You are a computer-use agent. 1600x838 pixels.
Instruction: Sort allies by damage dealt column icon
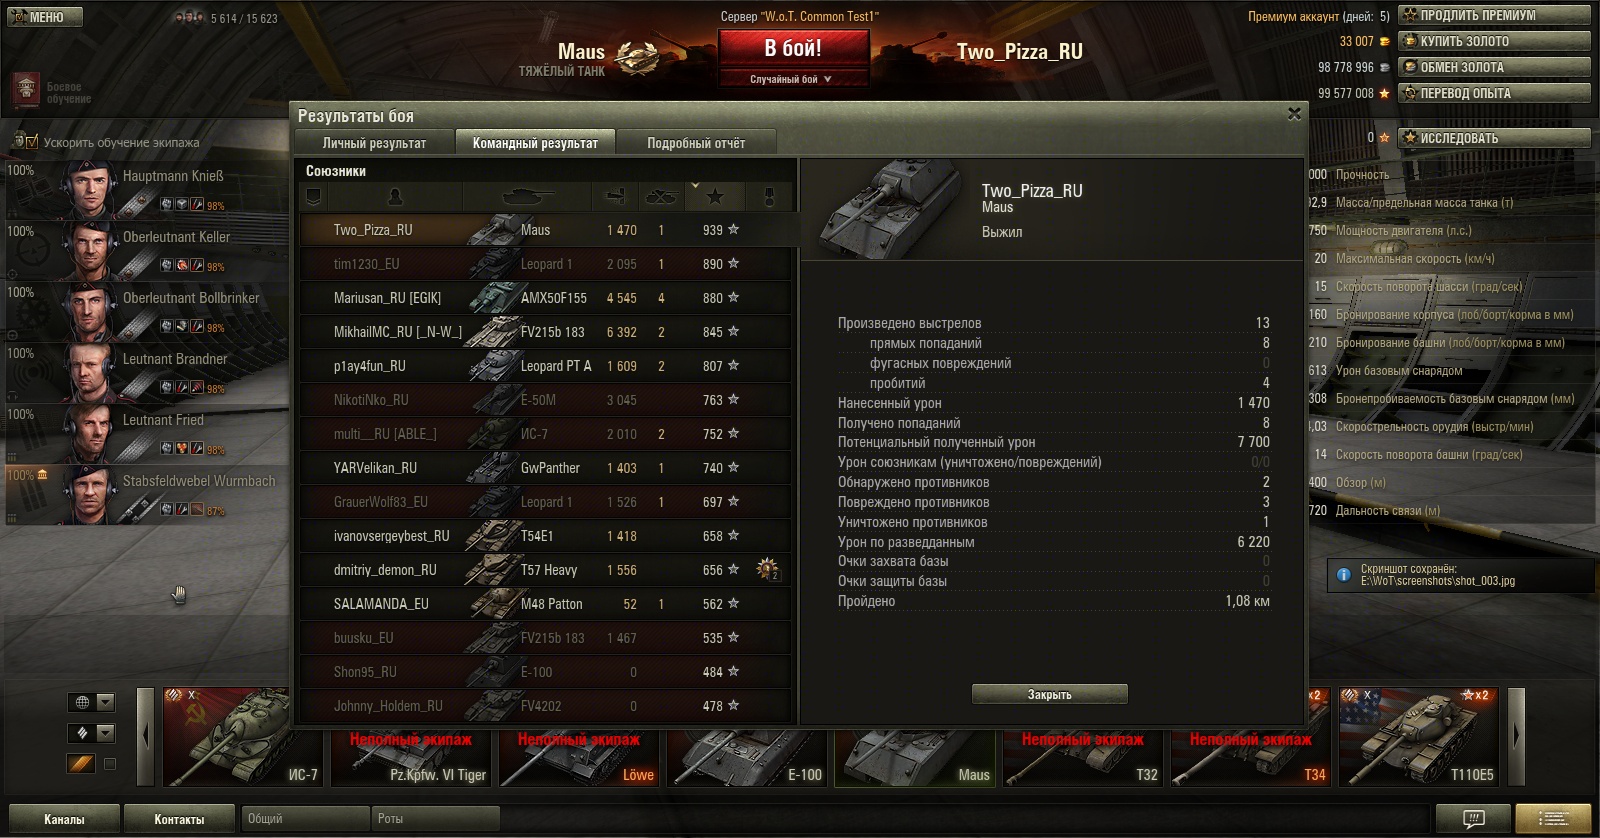pyautogui.click(x=616, y=197)
